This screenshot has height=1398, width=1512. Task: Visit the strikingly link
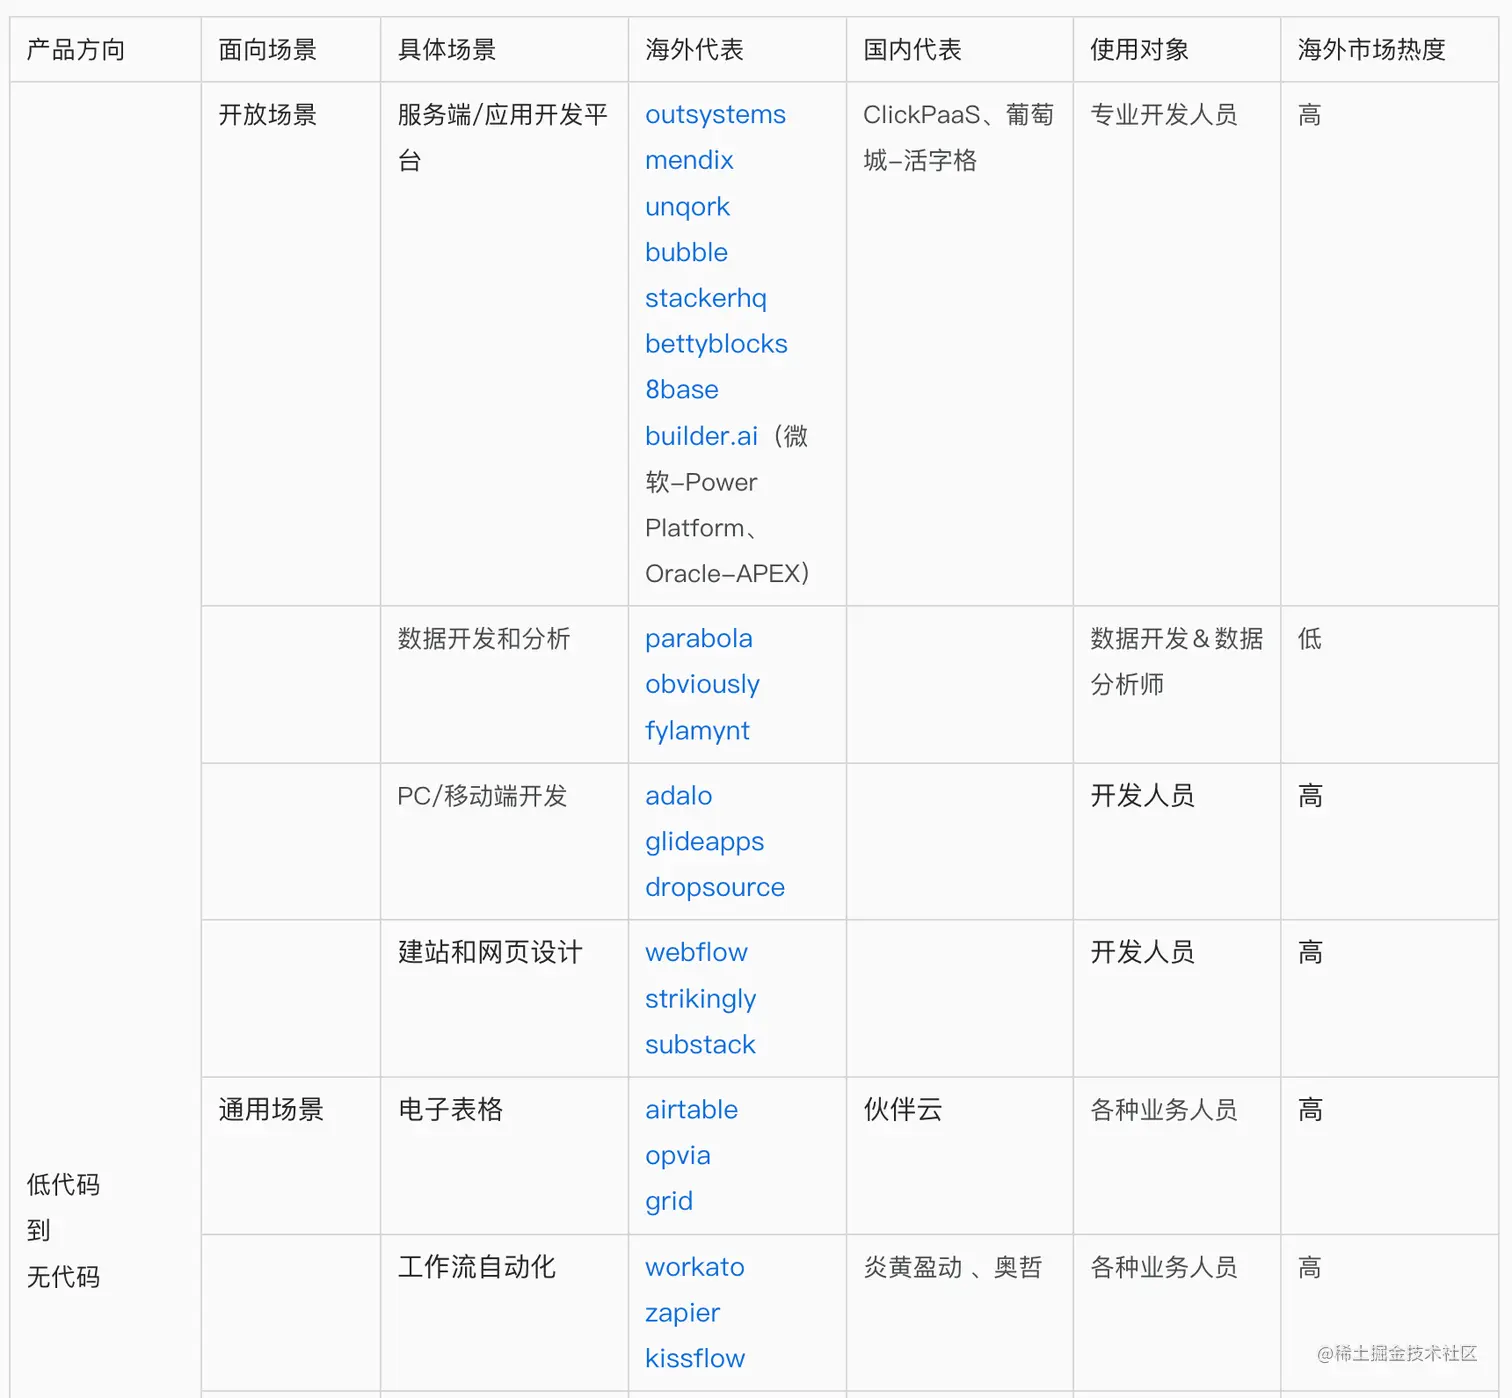click(x=700, y=1000)
